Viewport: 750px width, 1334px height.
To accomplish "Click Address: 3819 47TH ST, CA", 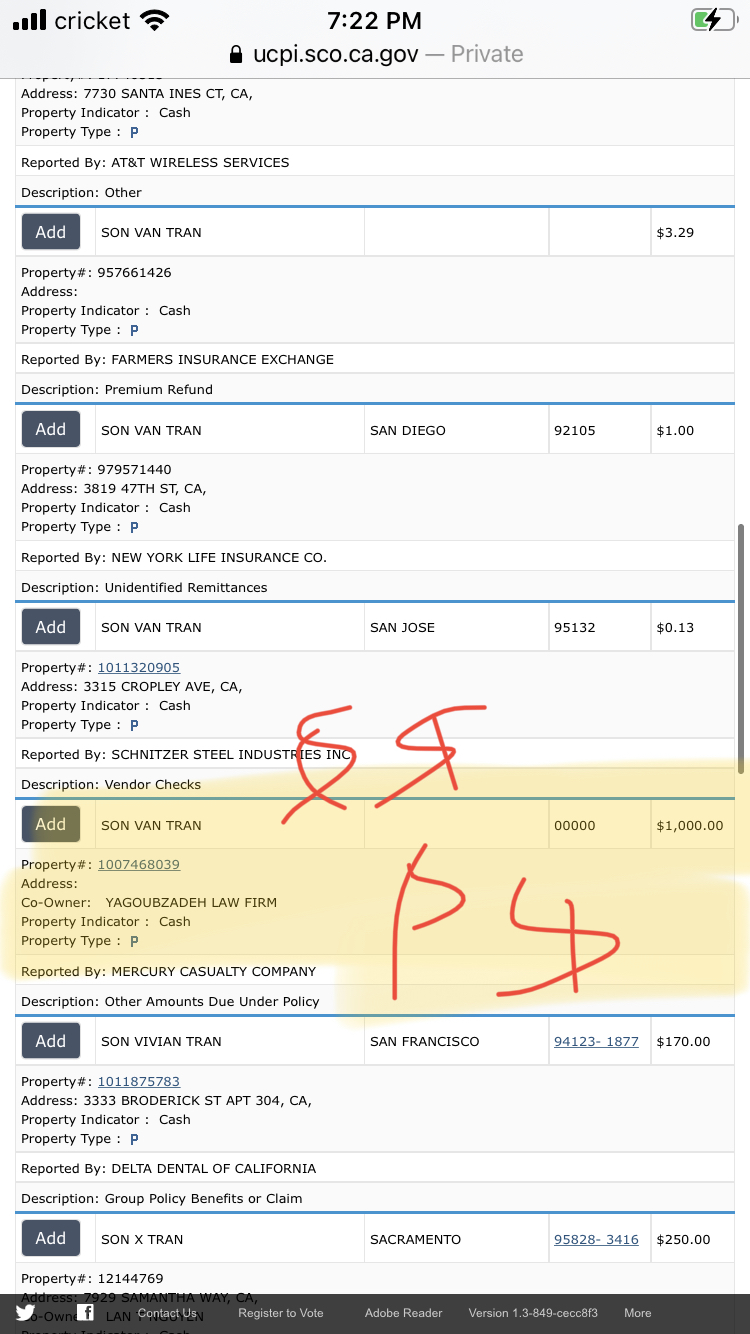I will [114, 489].
